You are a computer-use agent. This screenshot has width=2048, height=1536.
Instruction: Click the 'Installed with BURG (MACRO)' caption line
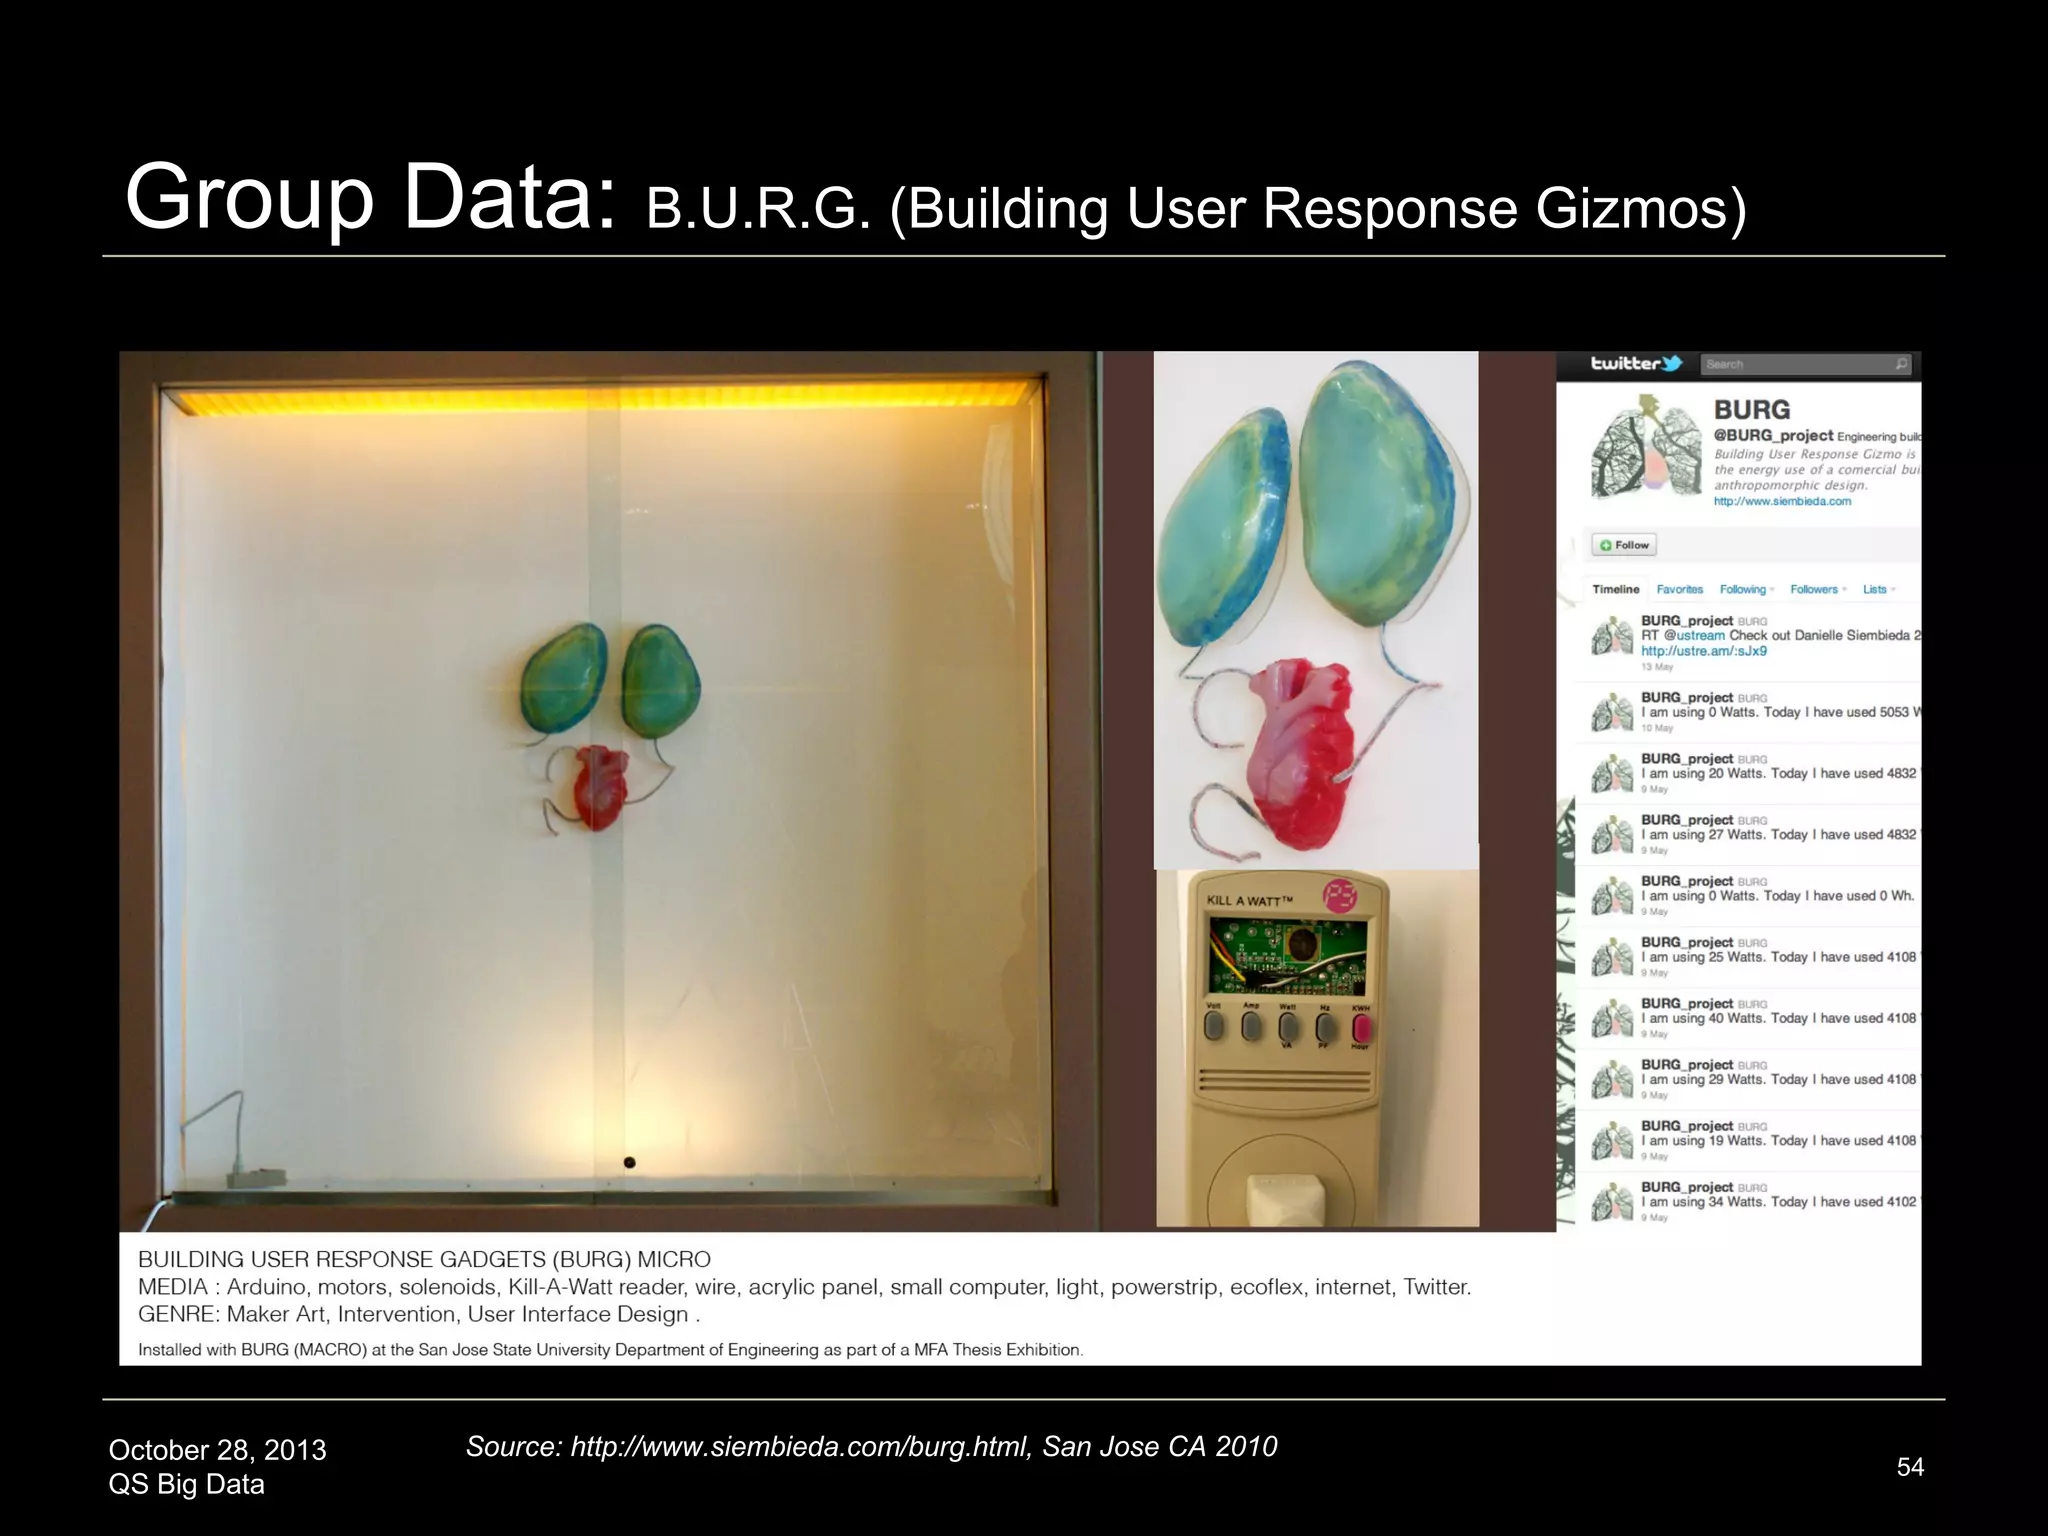pos(610,1350)
